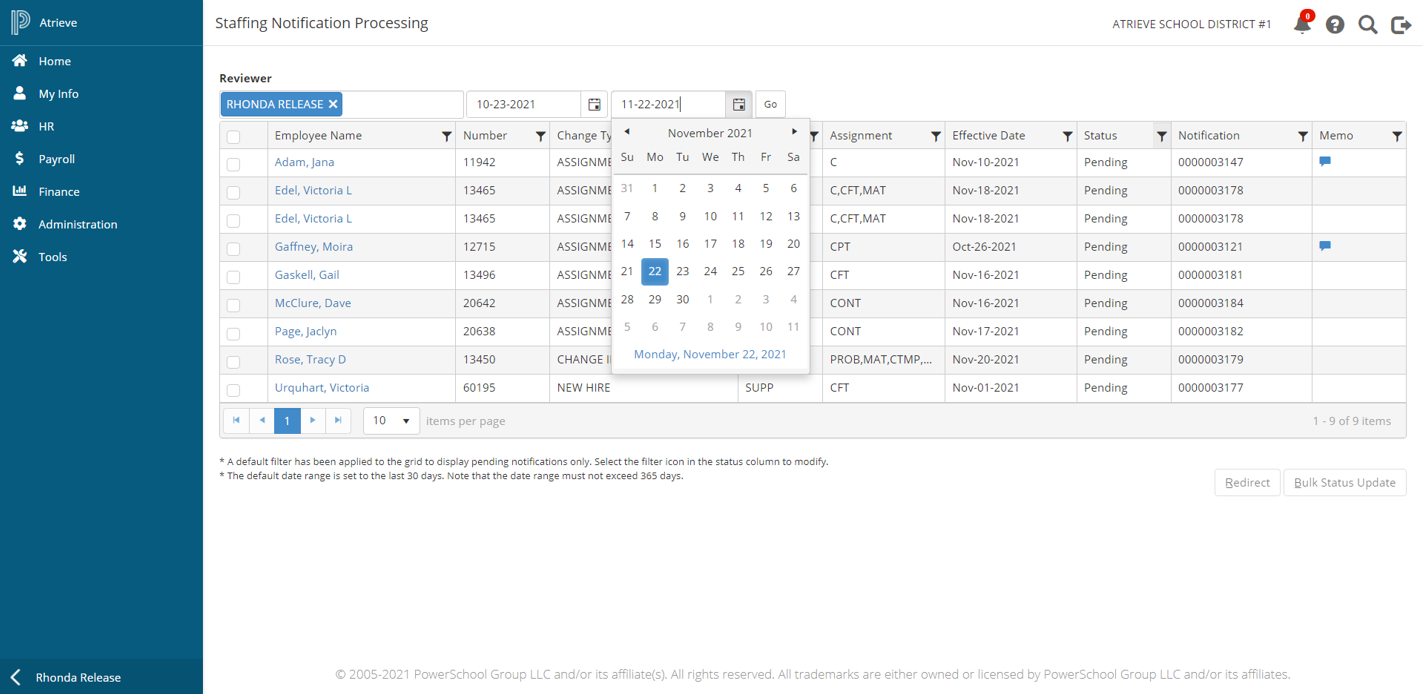
Task: Open the Payroll menu in sidebar
Action: tap(56, 159)
